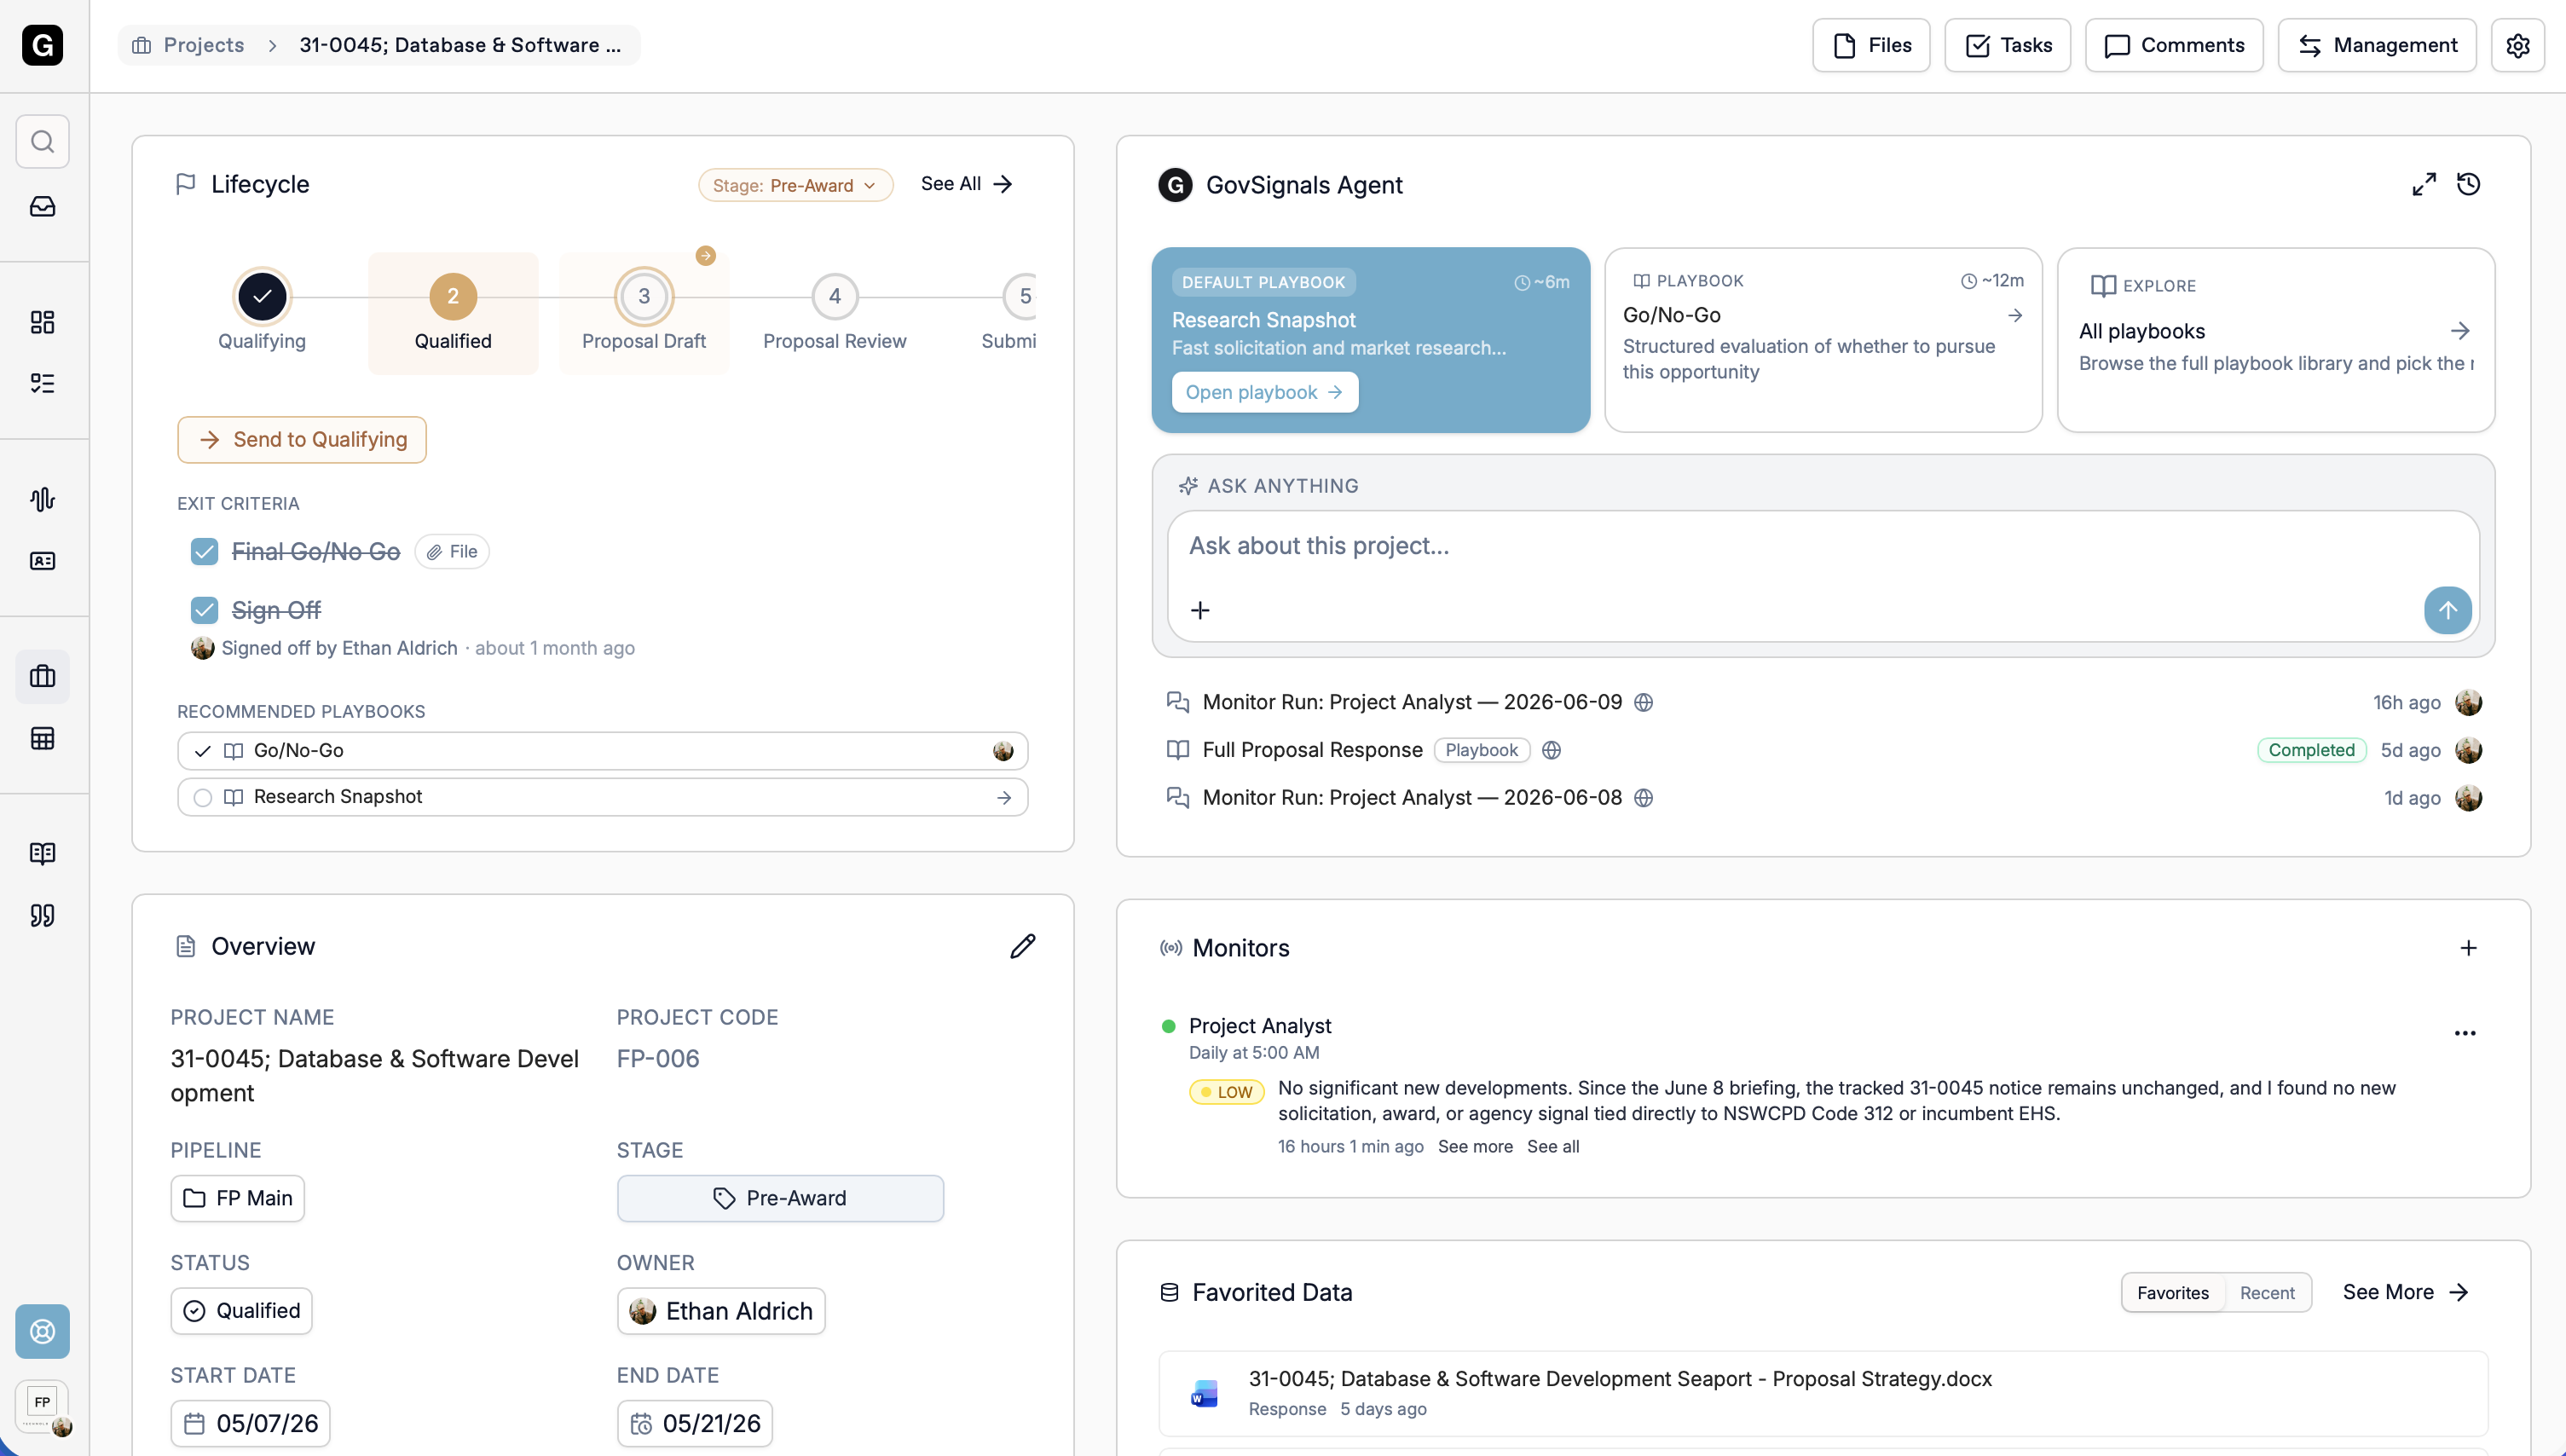This screenshot has width=2566, height=1456.
Task: Expand the Go/No-Go playbook card arrow
Action: (x=2015, y=315)
